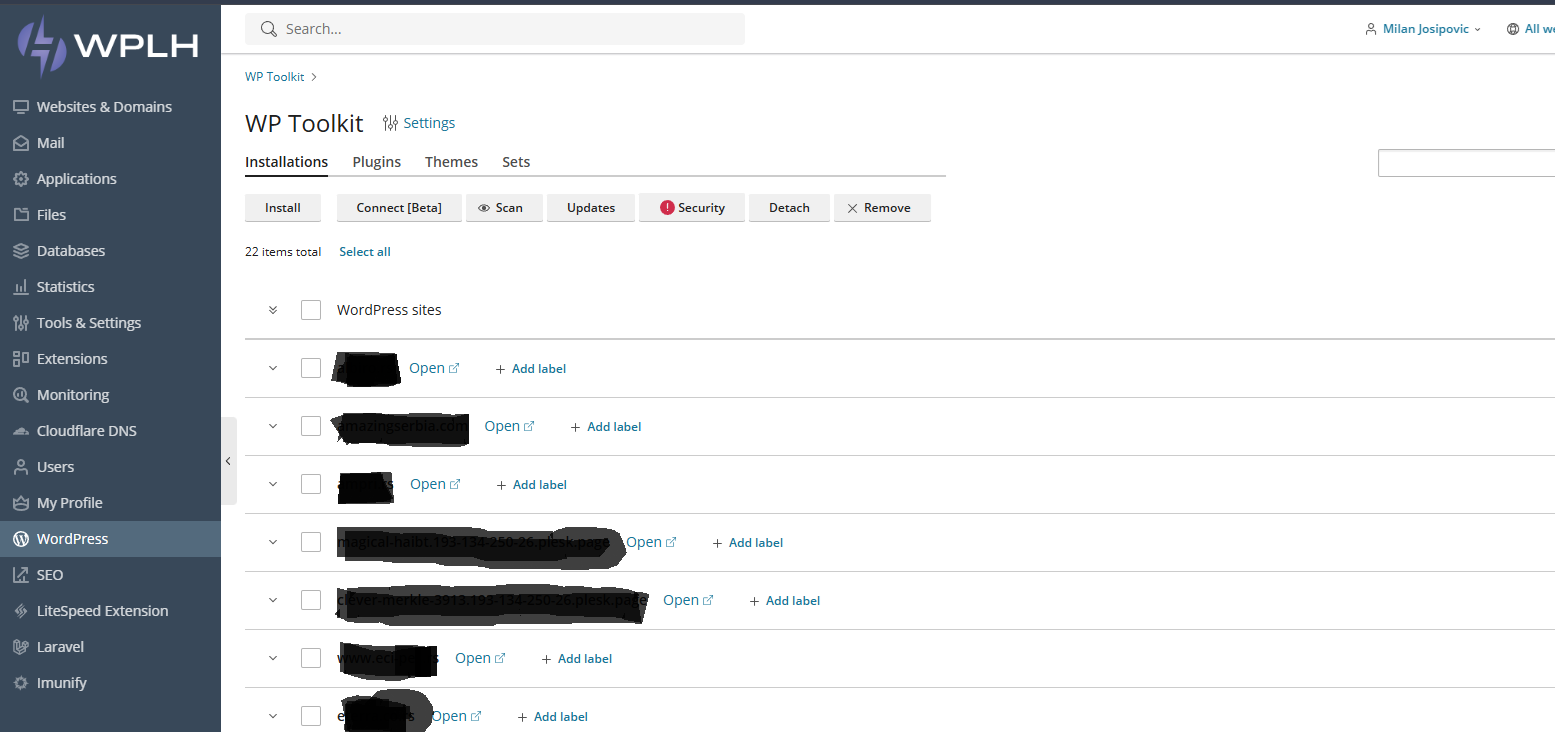Open LiteSpeed Extension in the sidebar
This screenshot has width=1555, height=732.
click(x=110, y=611)
